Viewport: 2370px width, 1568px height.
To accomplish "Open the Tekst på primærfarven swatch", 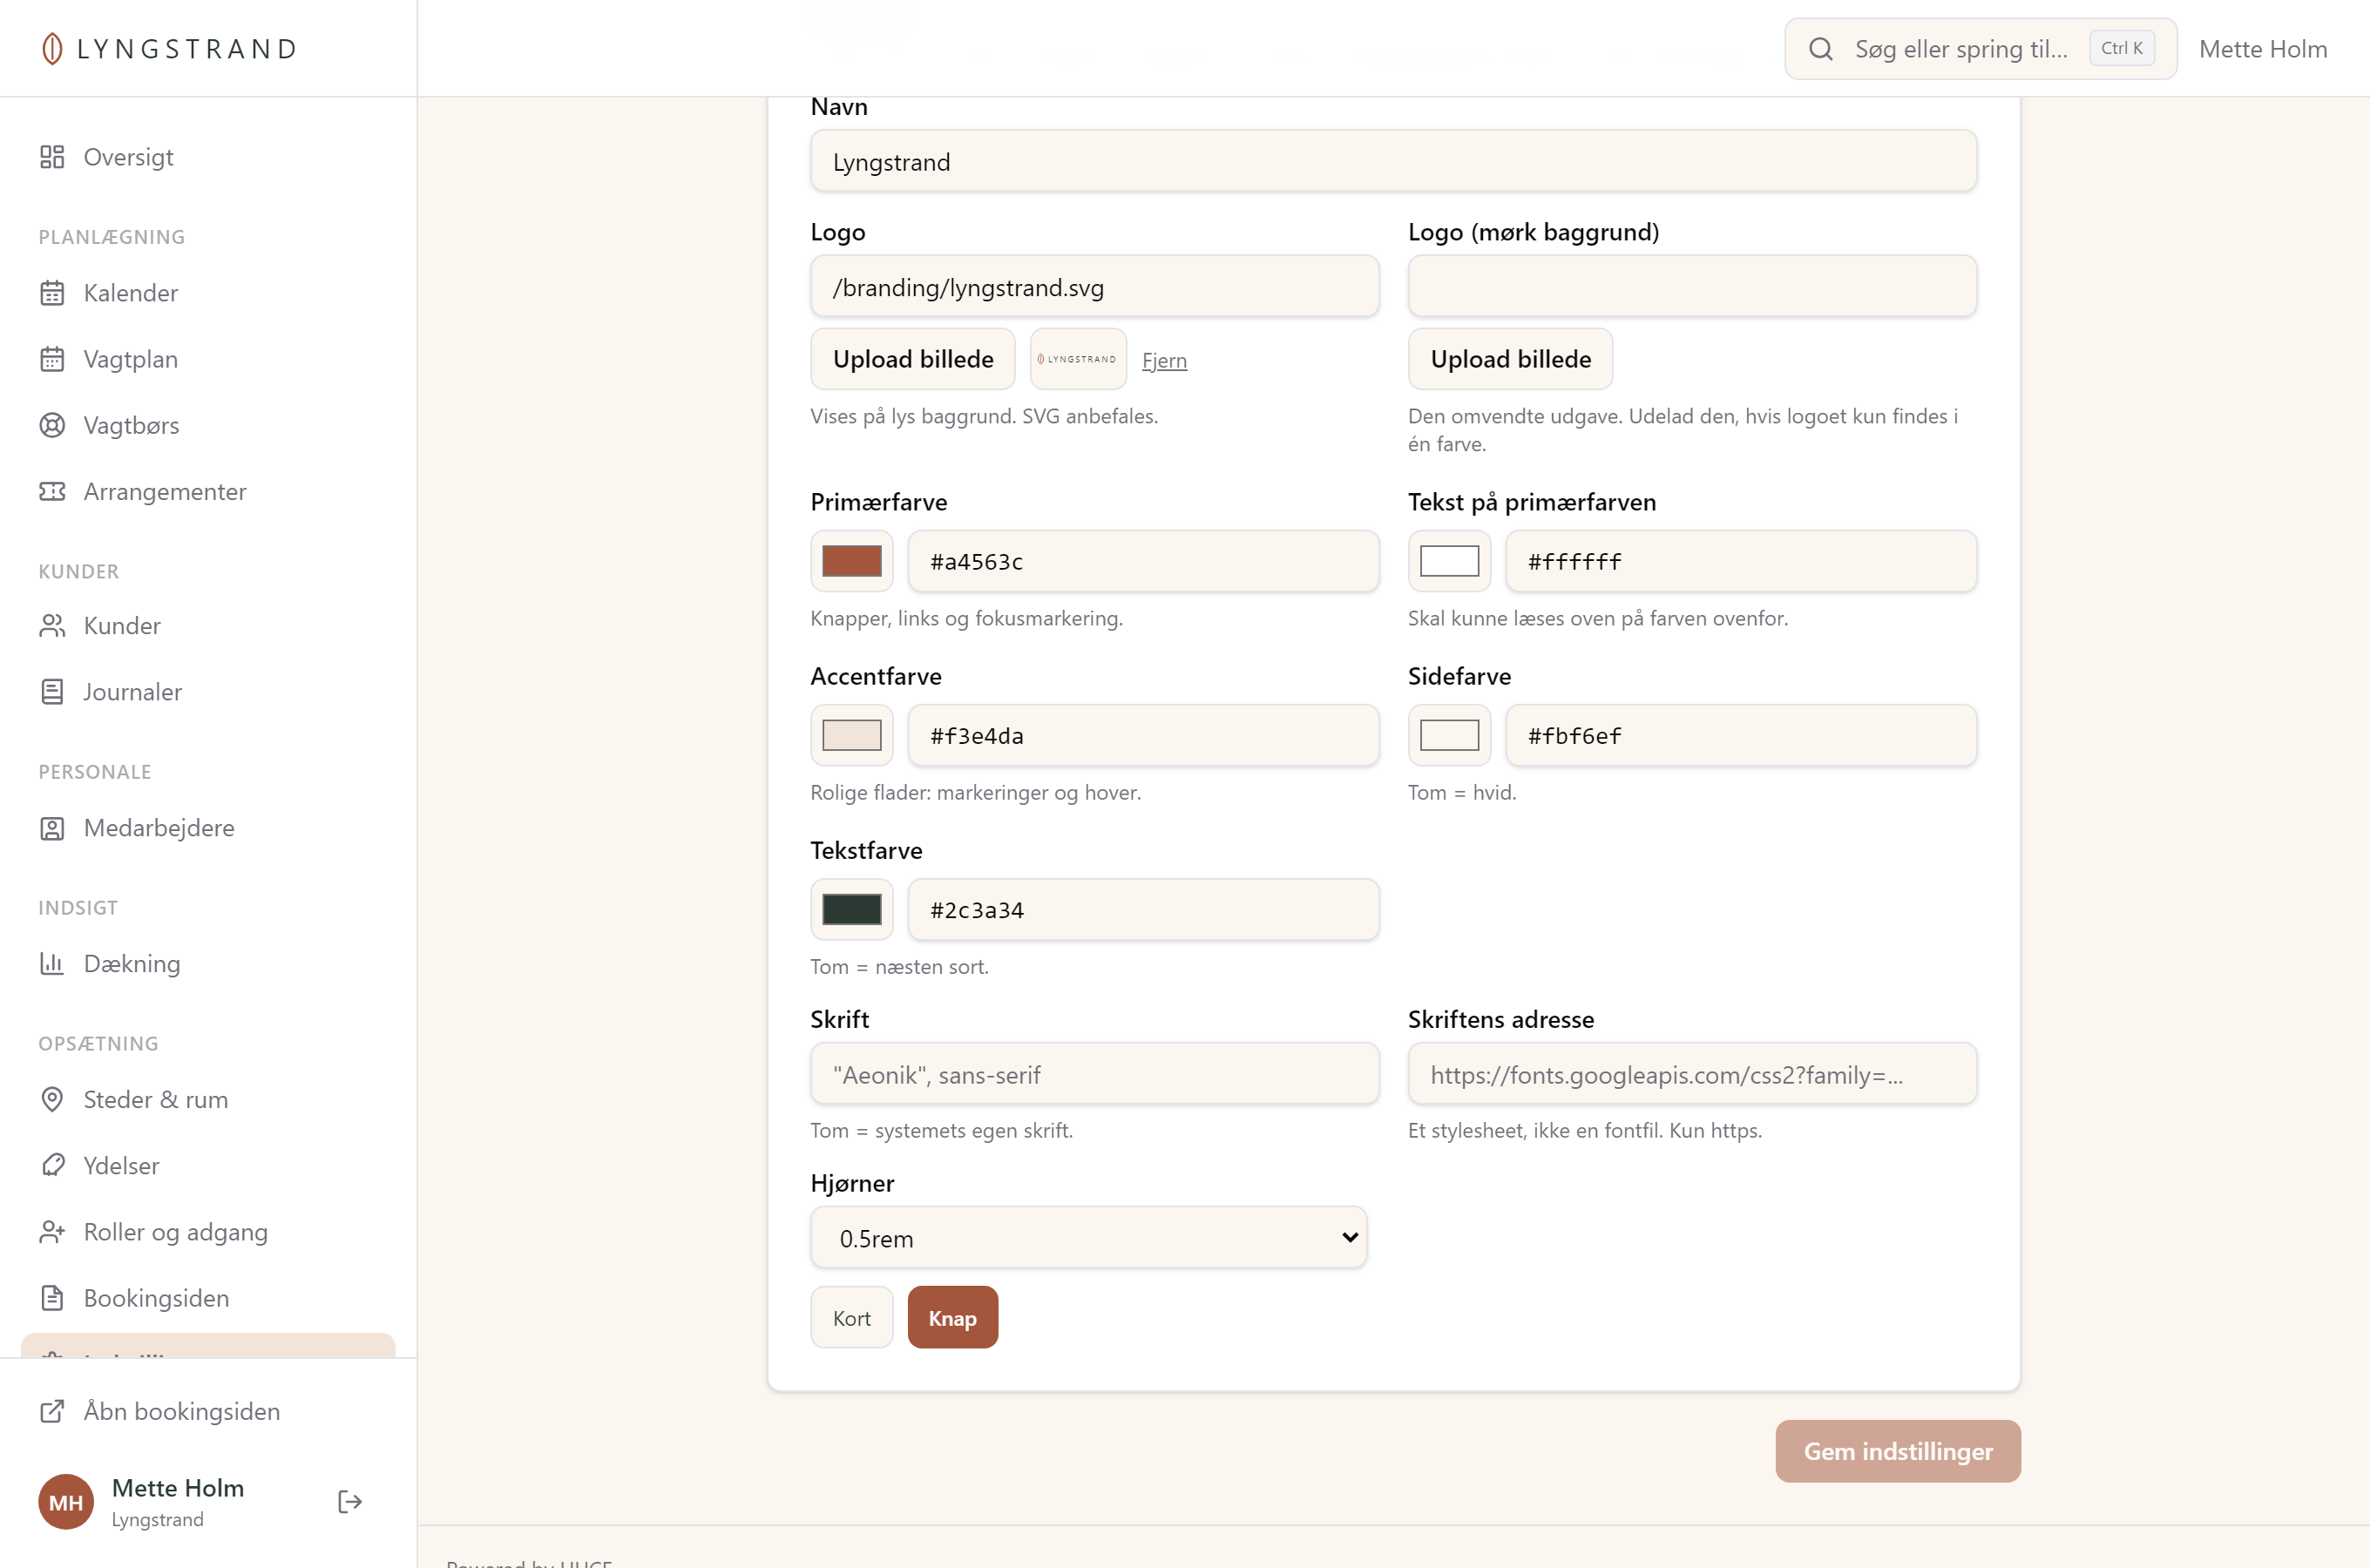I will (x=1449, y=561).
